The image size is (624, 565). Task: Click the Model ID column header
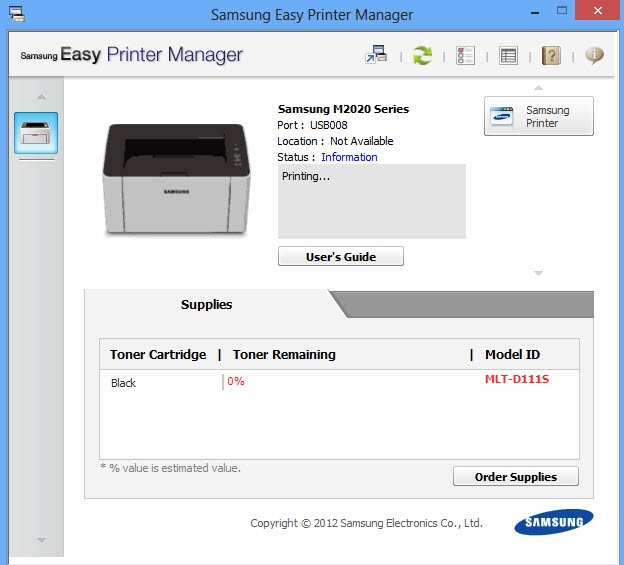(x=512, y=354)
